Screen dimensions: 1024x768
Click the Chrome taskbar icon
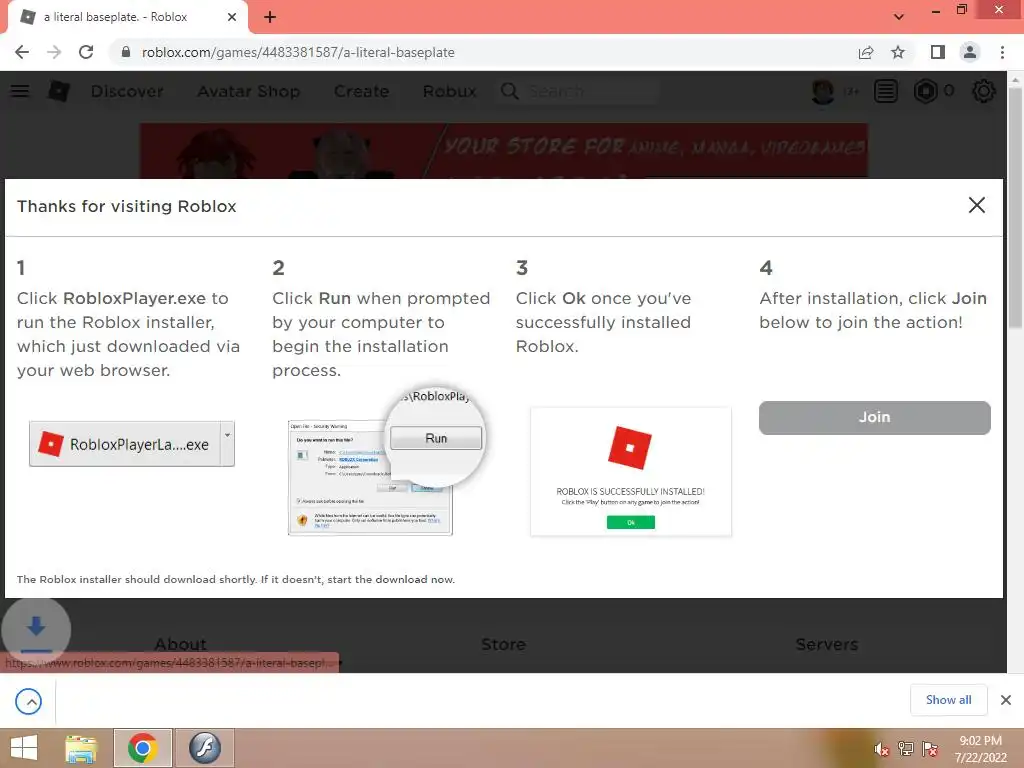tap(142, 748)
